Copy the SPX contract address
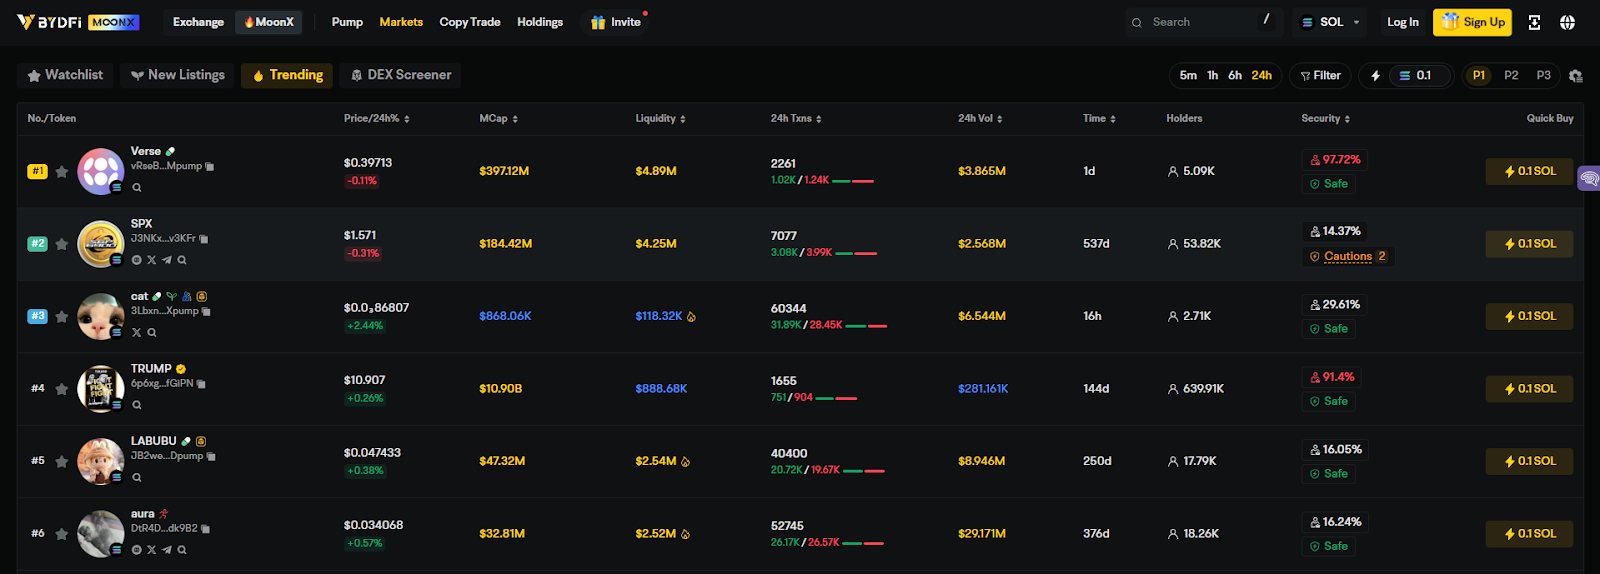 204,239
